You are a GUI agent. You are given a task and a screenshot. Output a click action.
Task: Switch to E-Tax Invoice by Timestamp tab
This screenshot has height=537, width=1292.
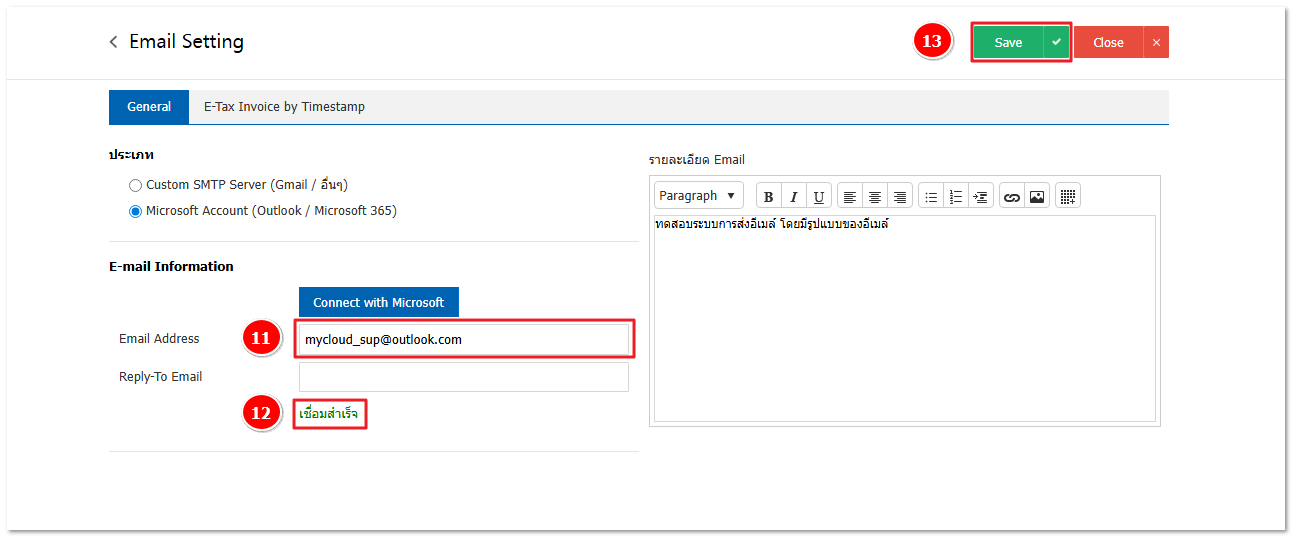(284, 107)
